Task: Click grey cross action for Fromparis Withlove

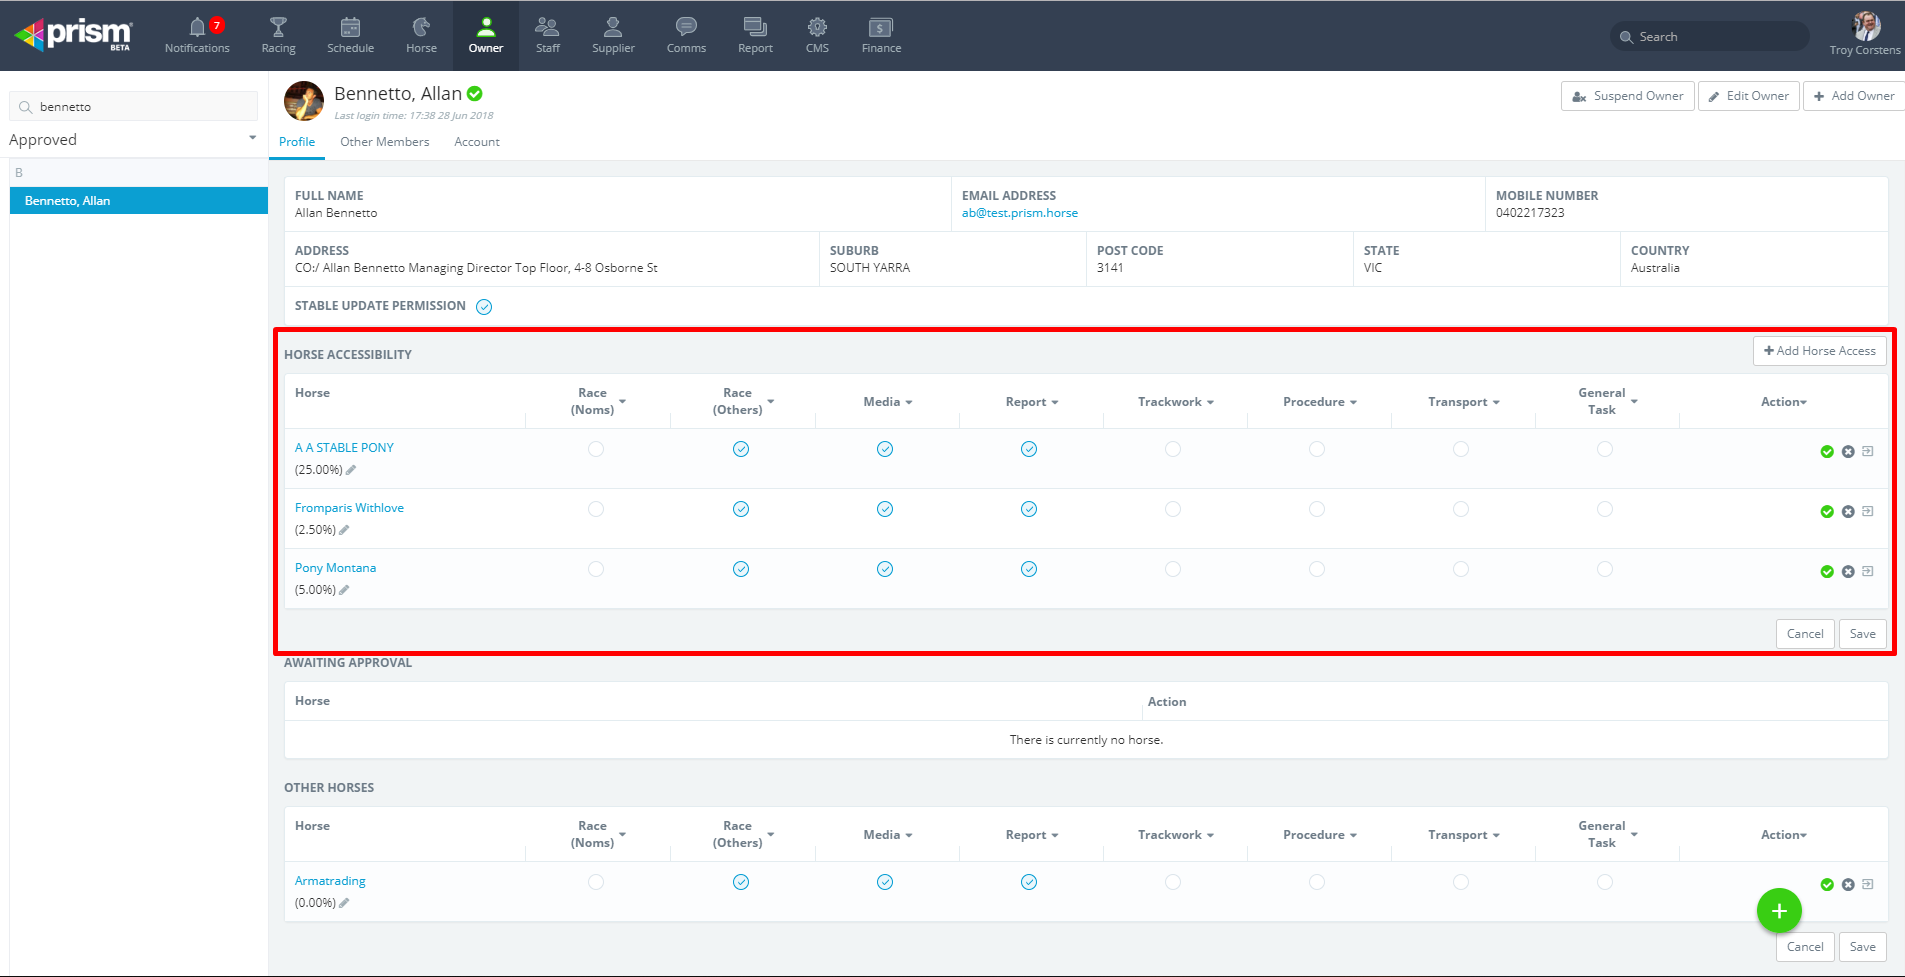Action: [1848, 512]
